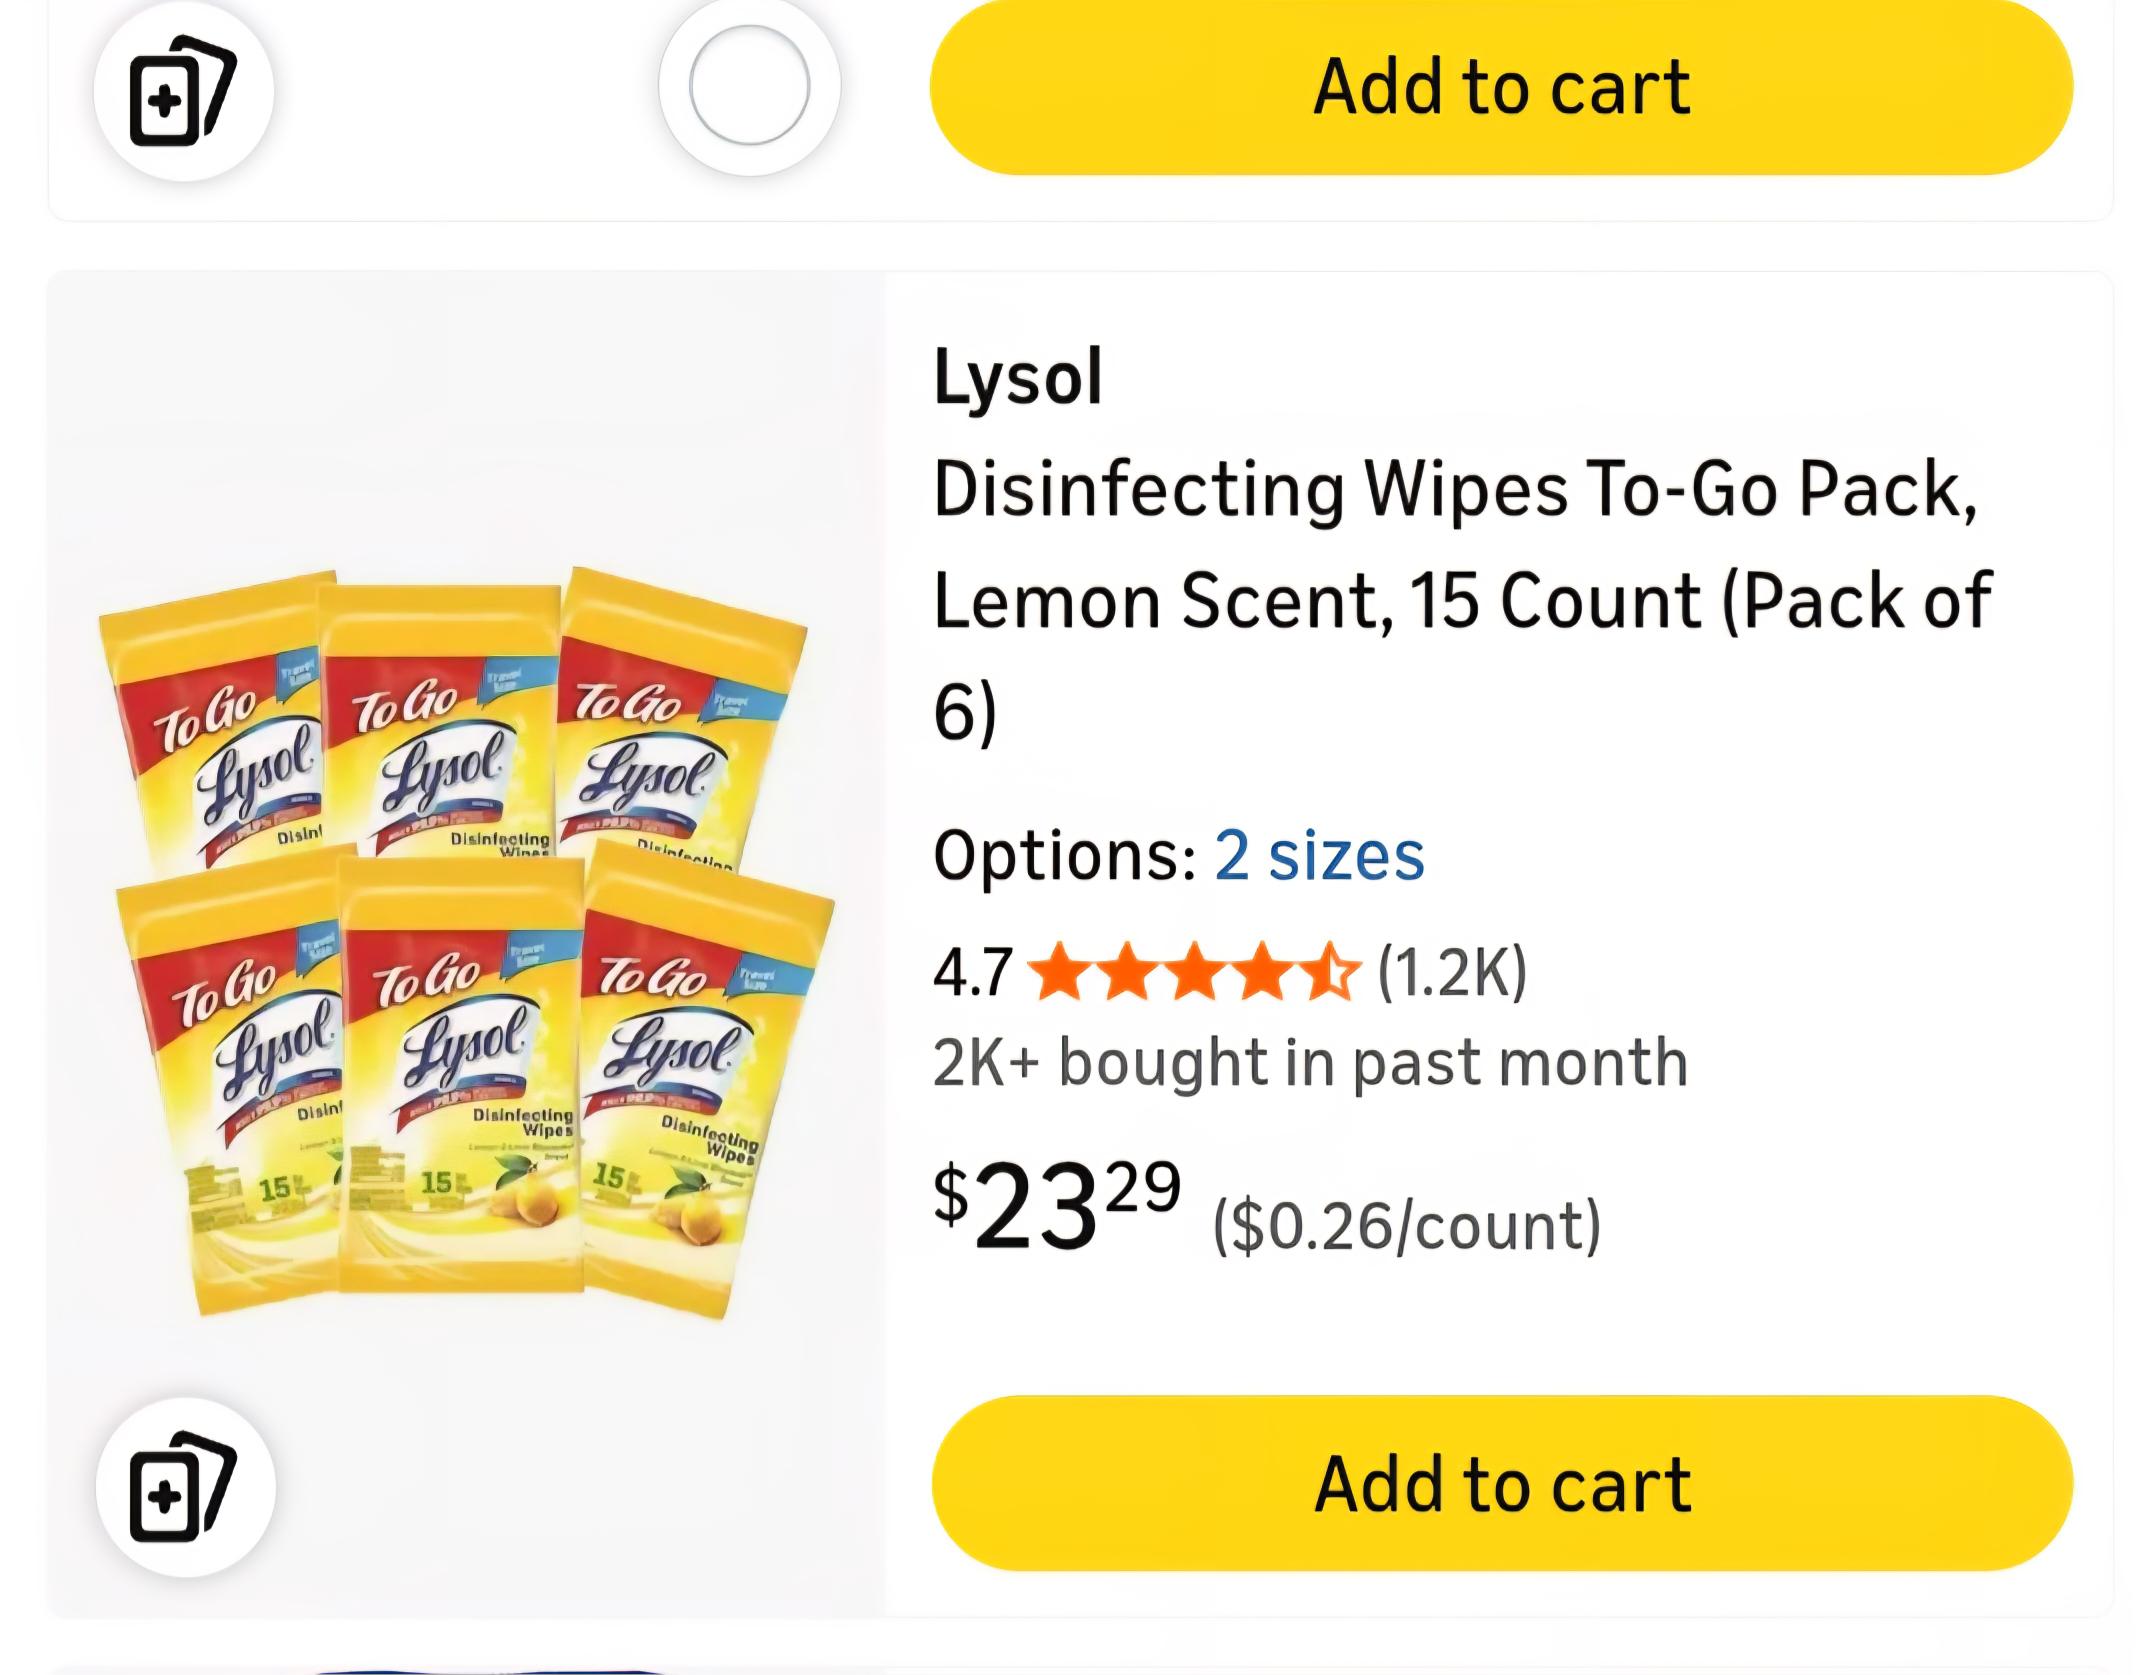This screenshot has width=2143, height=1675.
Task: Click the ($0.26/count) unit price
Action: tap(1406, 1226)
